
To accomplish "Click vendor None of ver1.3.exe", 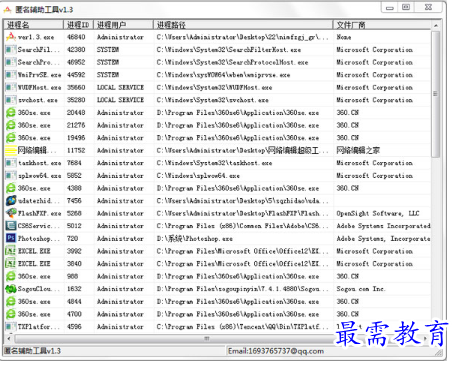I will [344, 37].
